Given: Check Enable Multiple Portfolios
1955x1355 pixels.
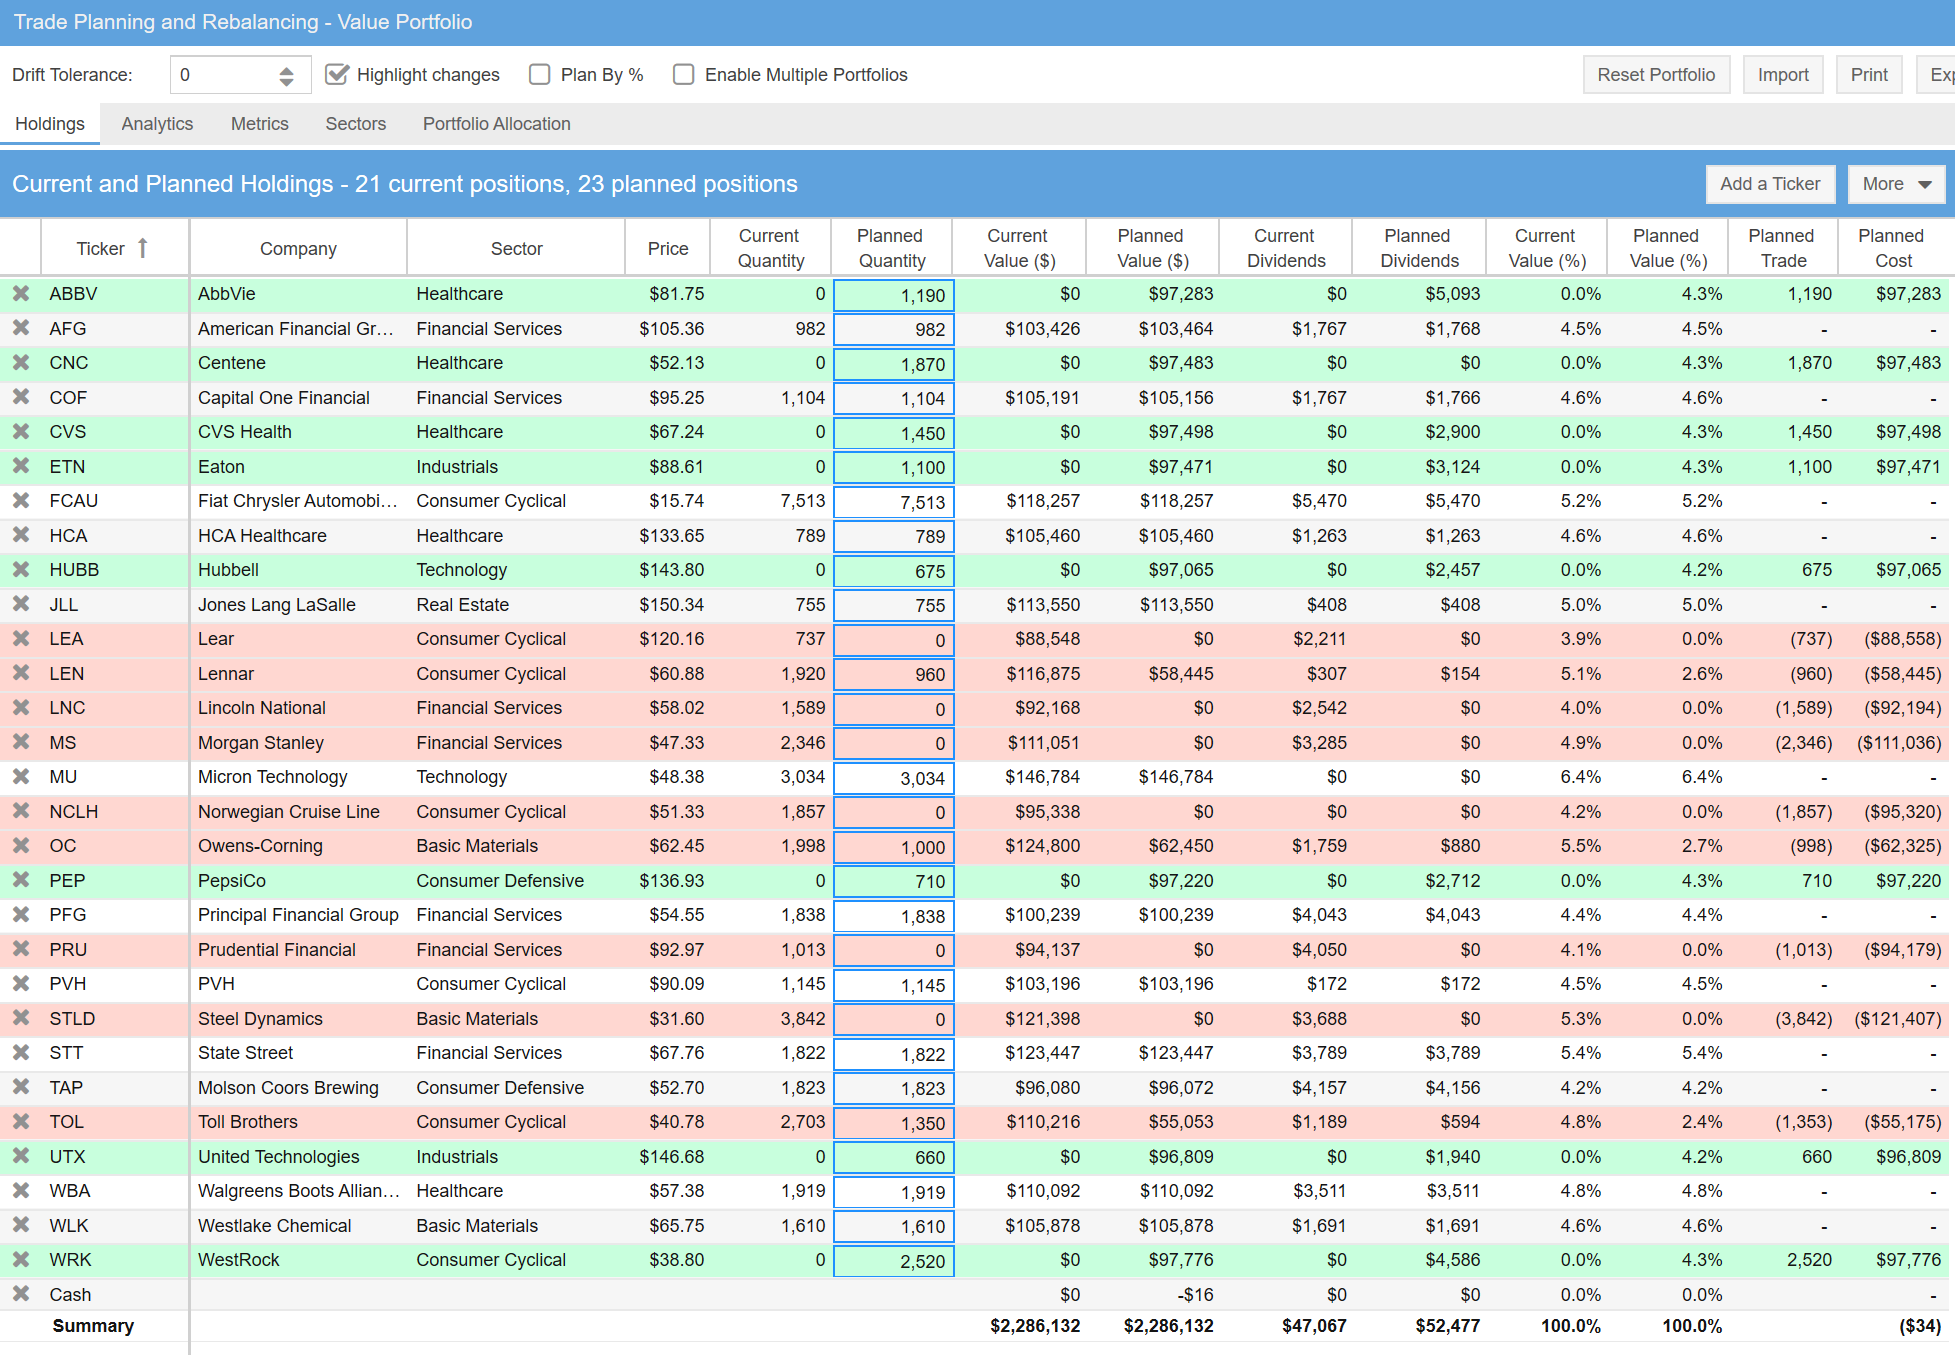Looking at the screenshot, I should point(684,74).
